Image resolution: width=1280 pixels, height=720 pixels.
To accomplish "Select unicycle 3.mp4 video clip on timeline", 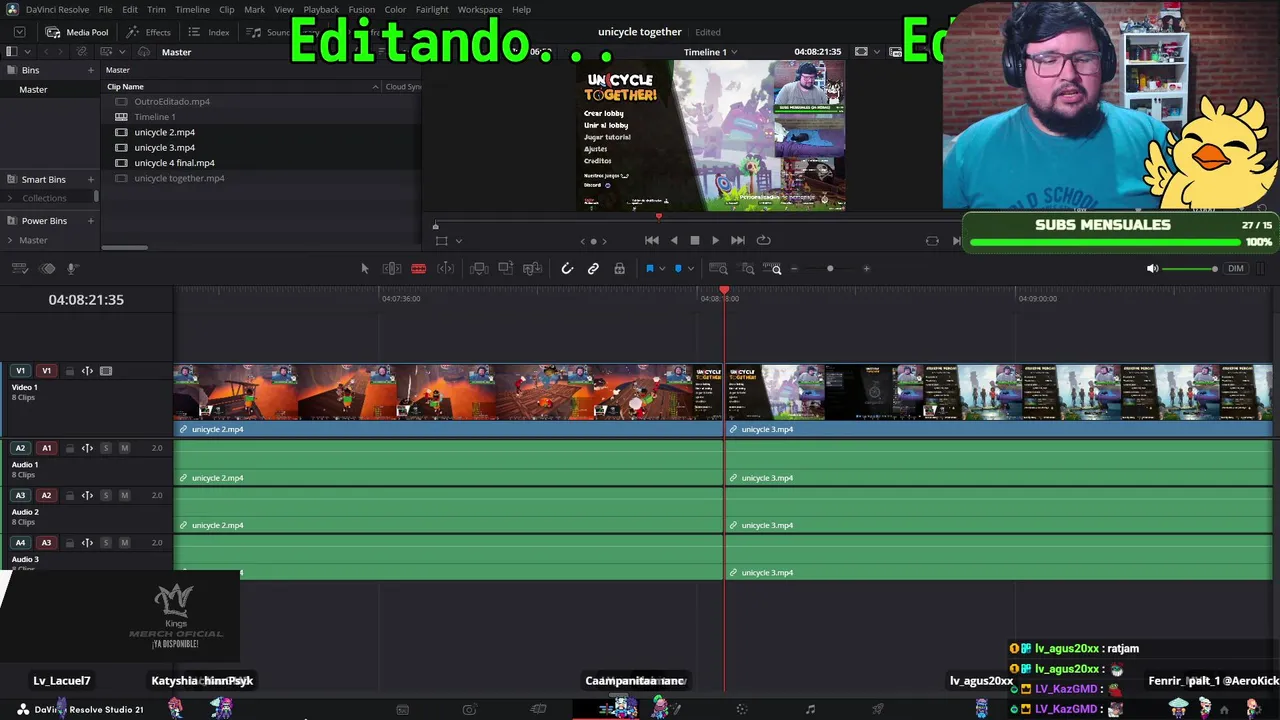I will [x=998, y=400].
